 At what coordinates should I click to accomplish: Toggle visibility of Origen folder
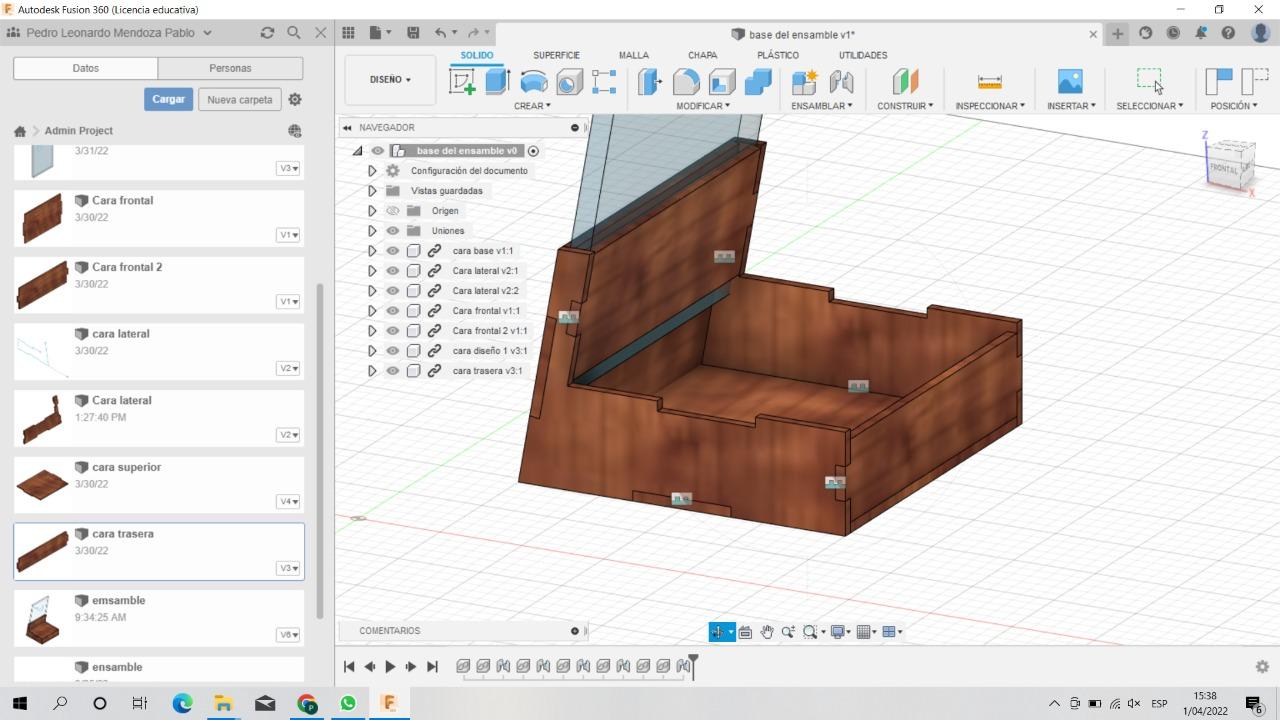[x=393, y=211]
